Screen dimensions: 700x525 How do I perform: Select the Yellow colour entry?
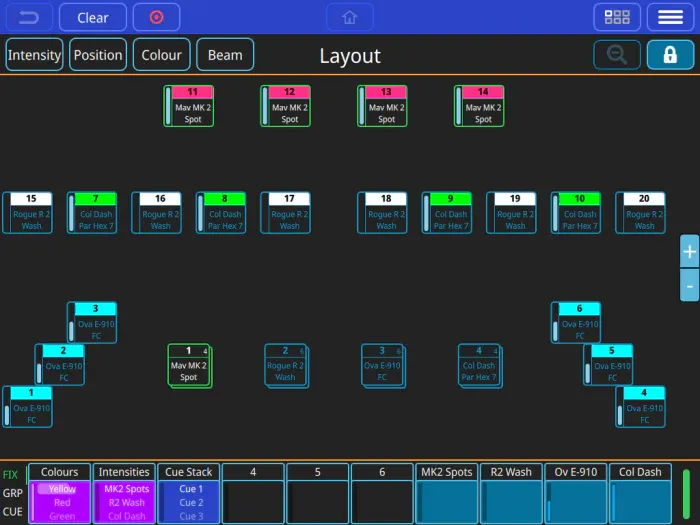click(x=62, y=489)
